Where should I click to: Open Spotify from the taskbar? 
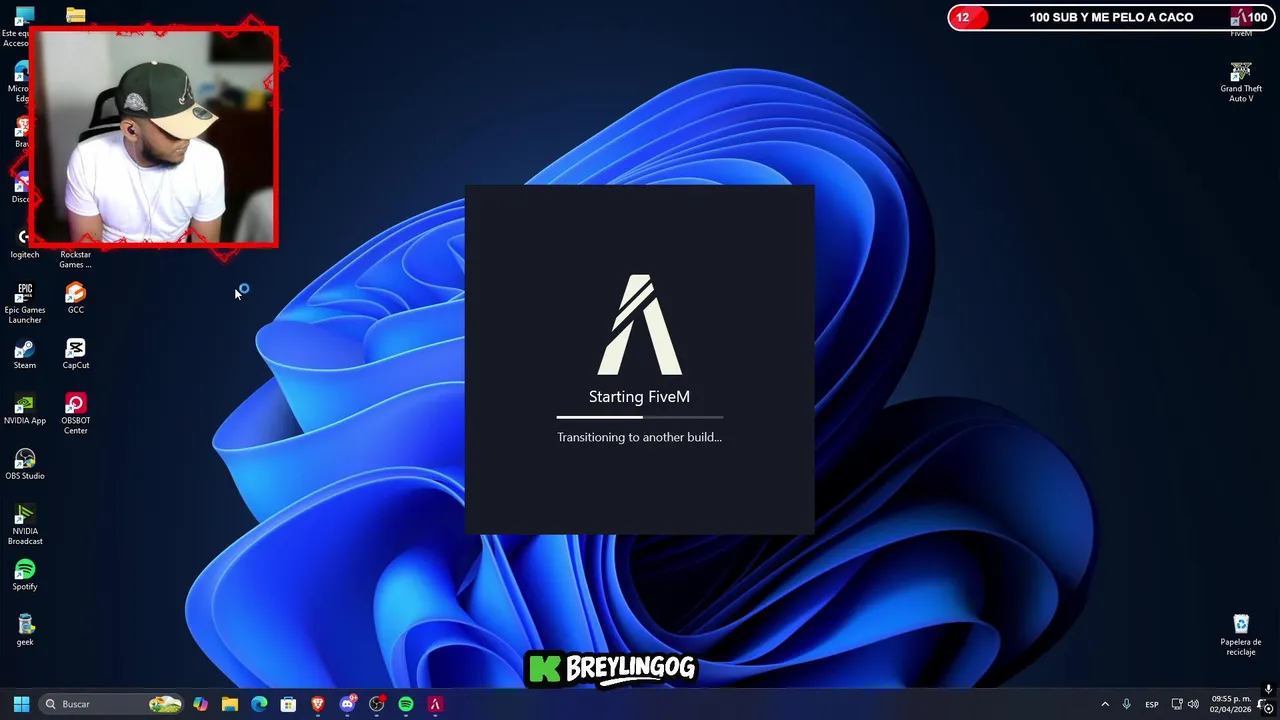(406, 704)
